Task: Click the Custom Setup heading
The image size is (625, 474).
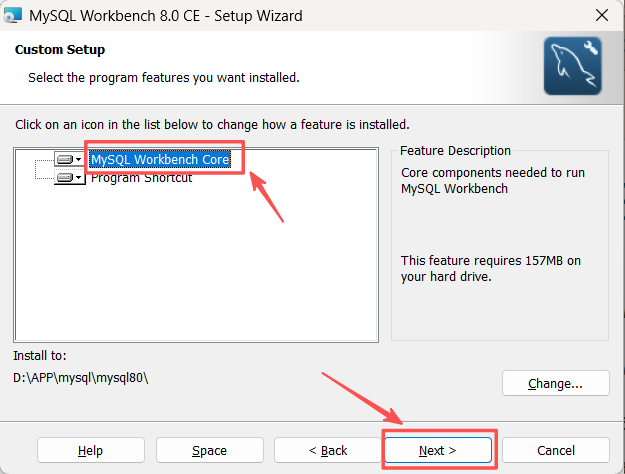Action: [x=60, y=49]
